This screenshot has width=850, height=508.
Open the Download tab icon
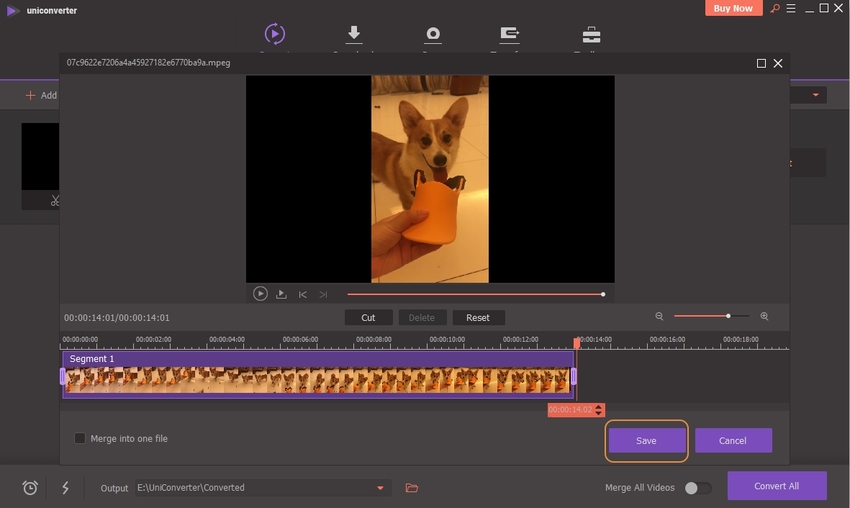coord(353,34)
